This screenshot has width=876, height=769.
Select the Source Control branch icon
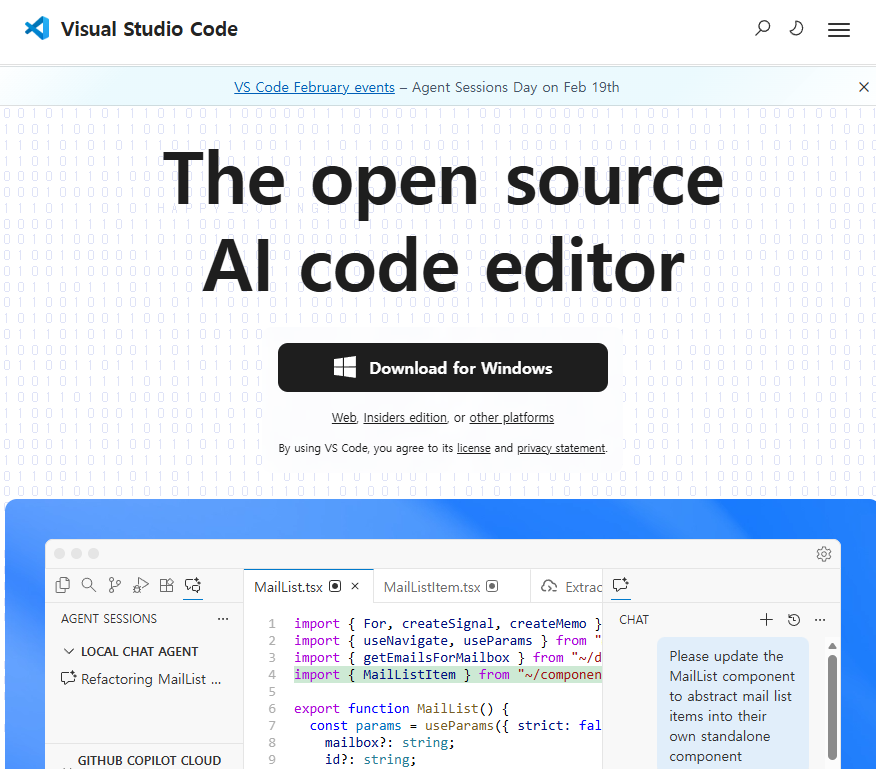coord(115,585)
